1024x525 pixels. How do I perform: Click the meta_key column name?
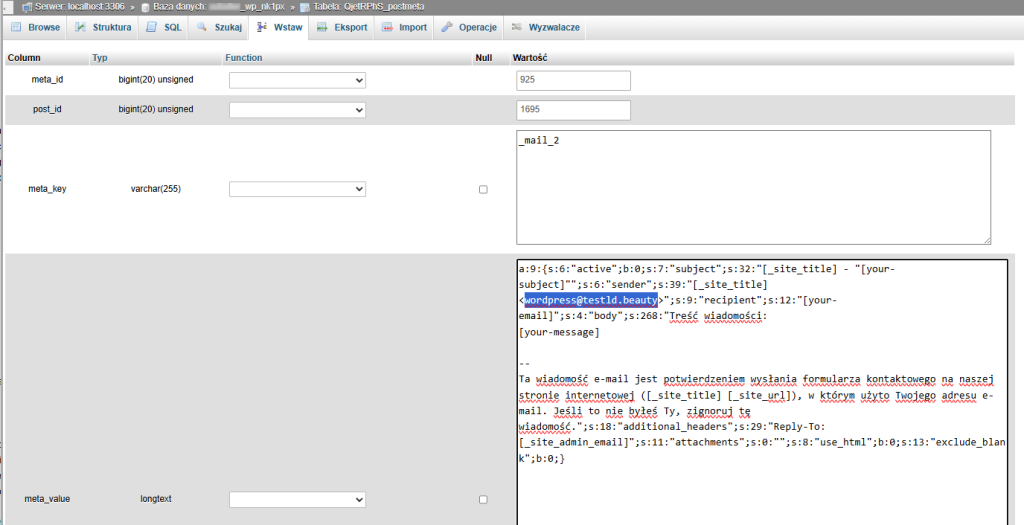(47, 189)
